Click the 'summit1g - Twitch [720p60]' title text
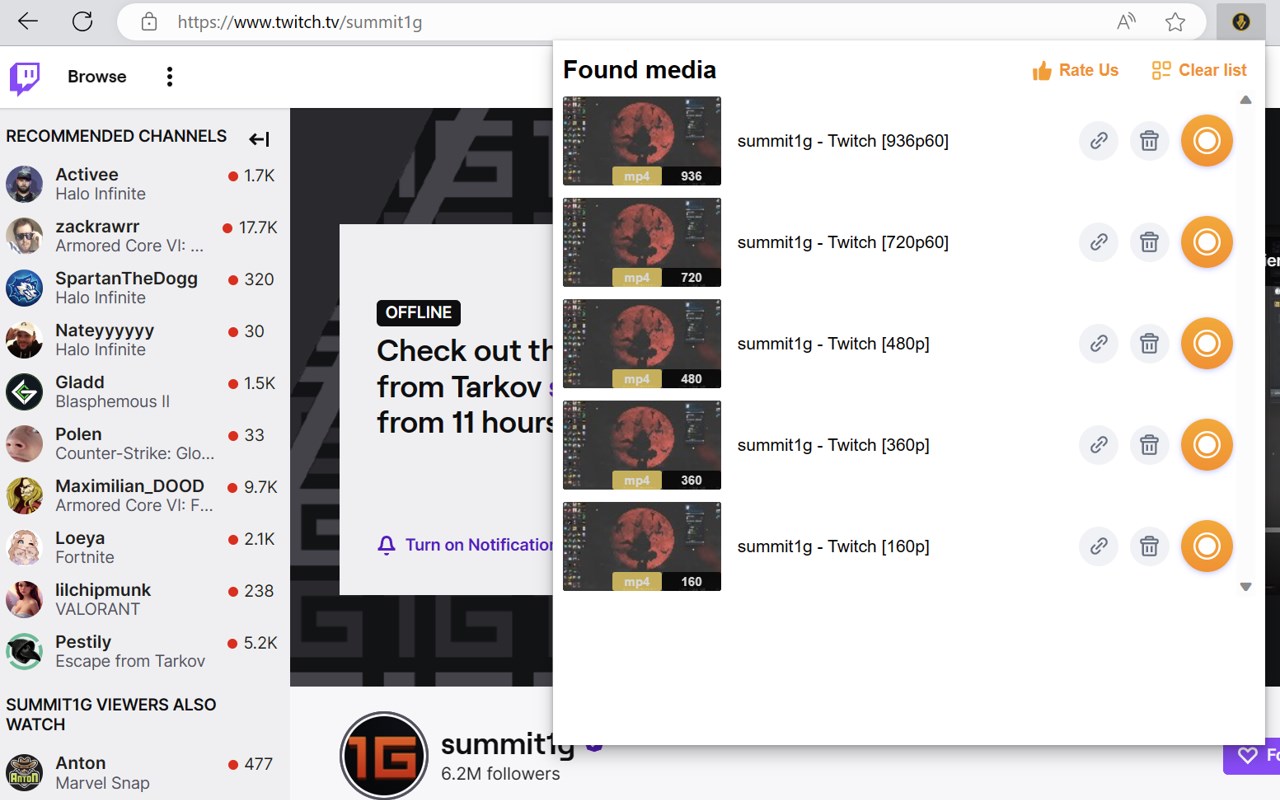Viewport: 1280px width, 800px height. [x=843, y=242]
